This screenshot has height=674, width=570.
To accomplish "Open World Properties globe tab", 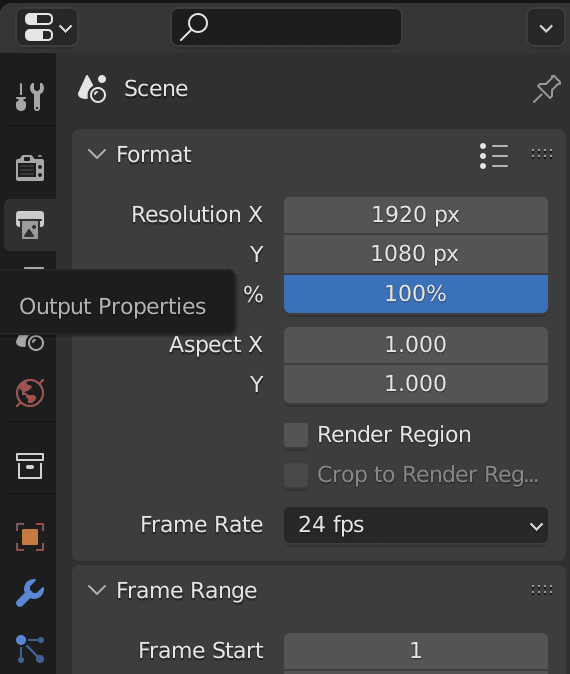I will click(x=30, y=392).
